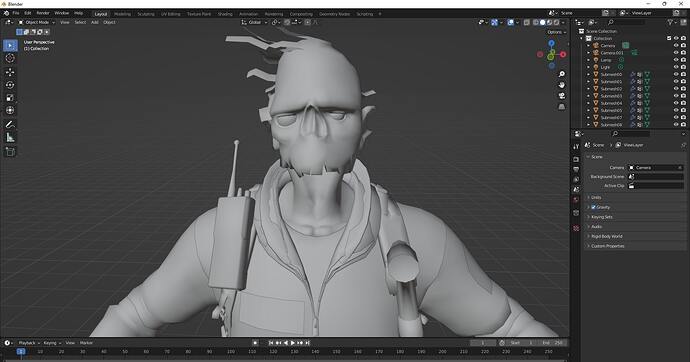
Task: Open the viewport Options dropdown
Action: 556,32
